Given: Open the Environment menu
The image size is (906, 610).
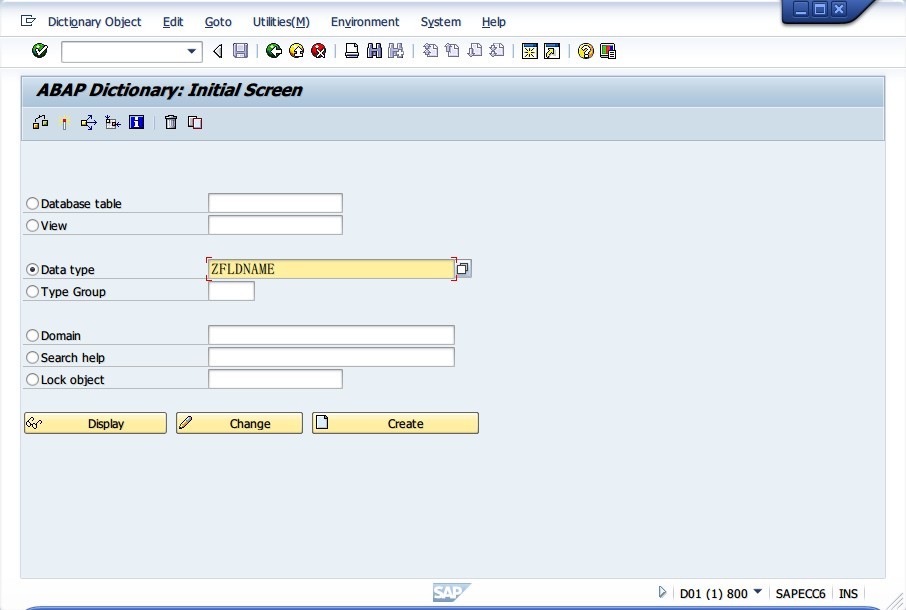Looking at the screenshot, I should (365, 22).
